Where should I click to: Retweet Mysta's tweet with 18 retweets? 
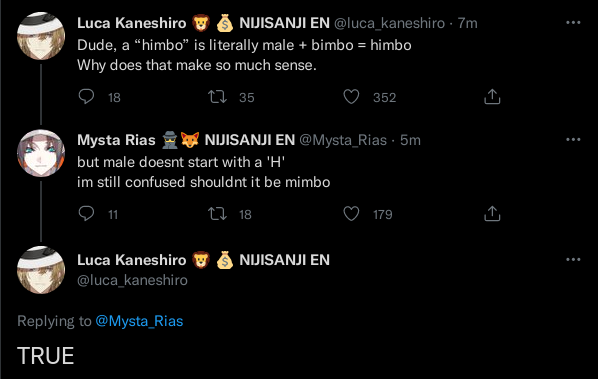[x=217, y=214]
